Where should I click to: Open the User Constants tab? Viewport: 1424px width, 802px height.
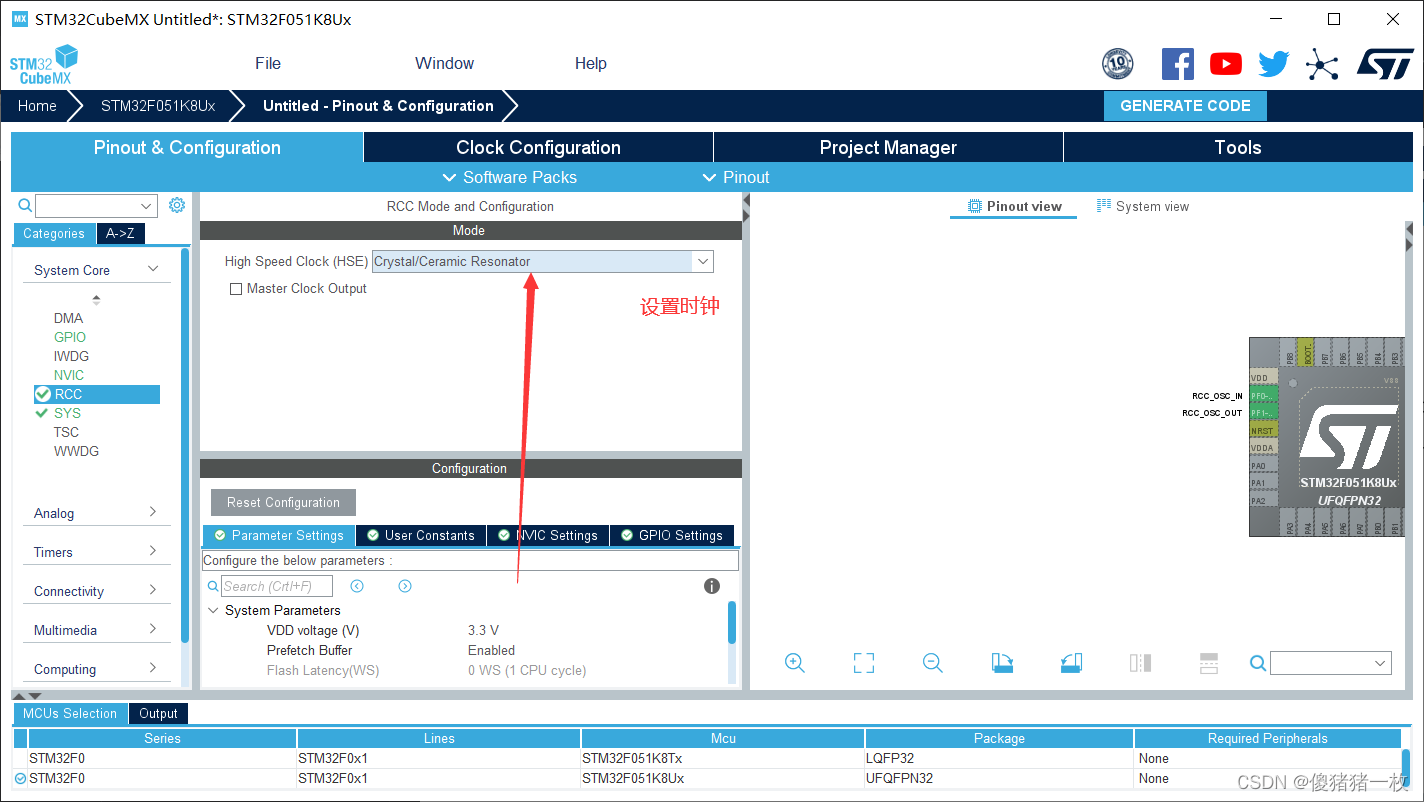pos(421,535)
